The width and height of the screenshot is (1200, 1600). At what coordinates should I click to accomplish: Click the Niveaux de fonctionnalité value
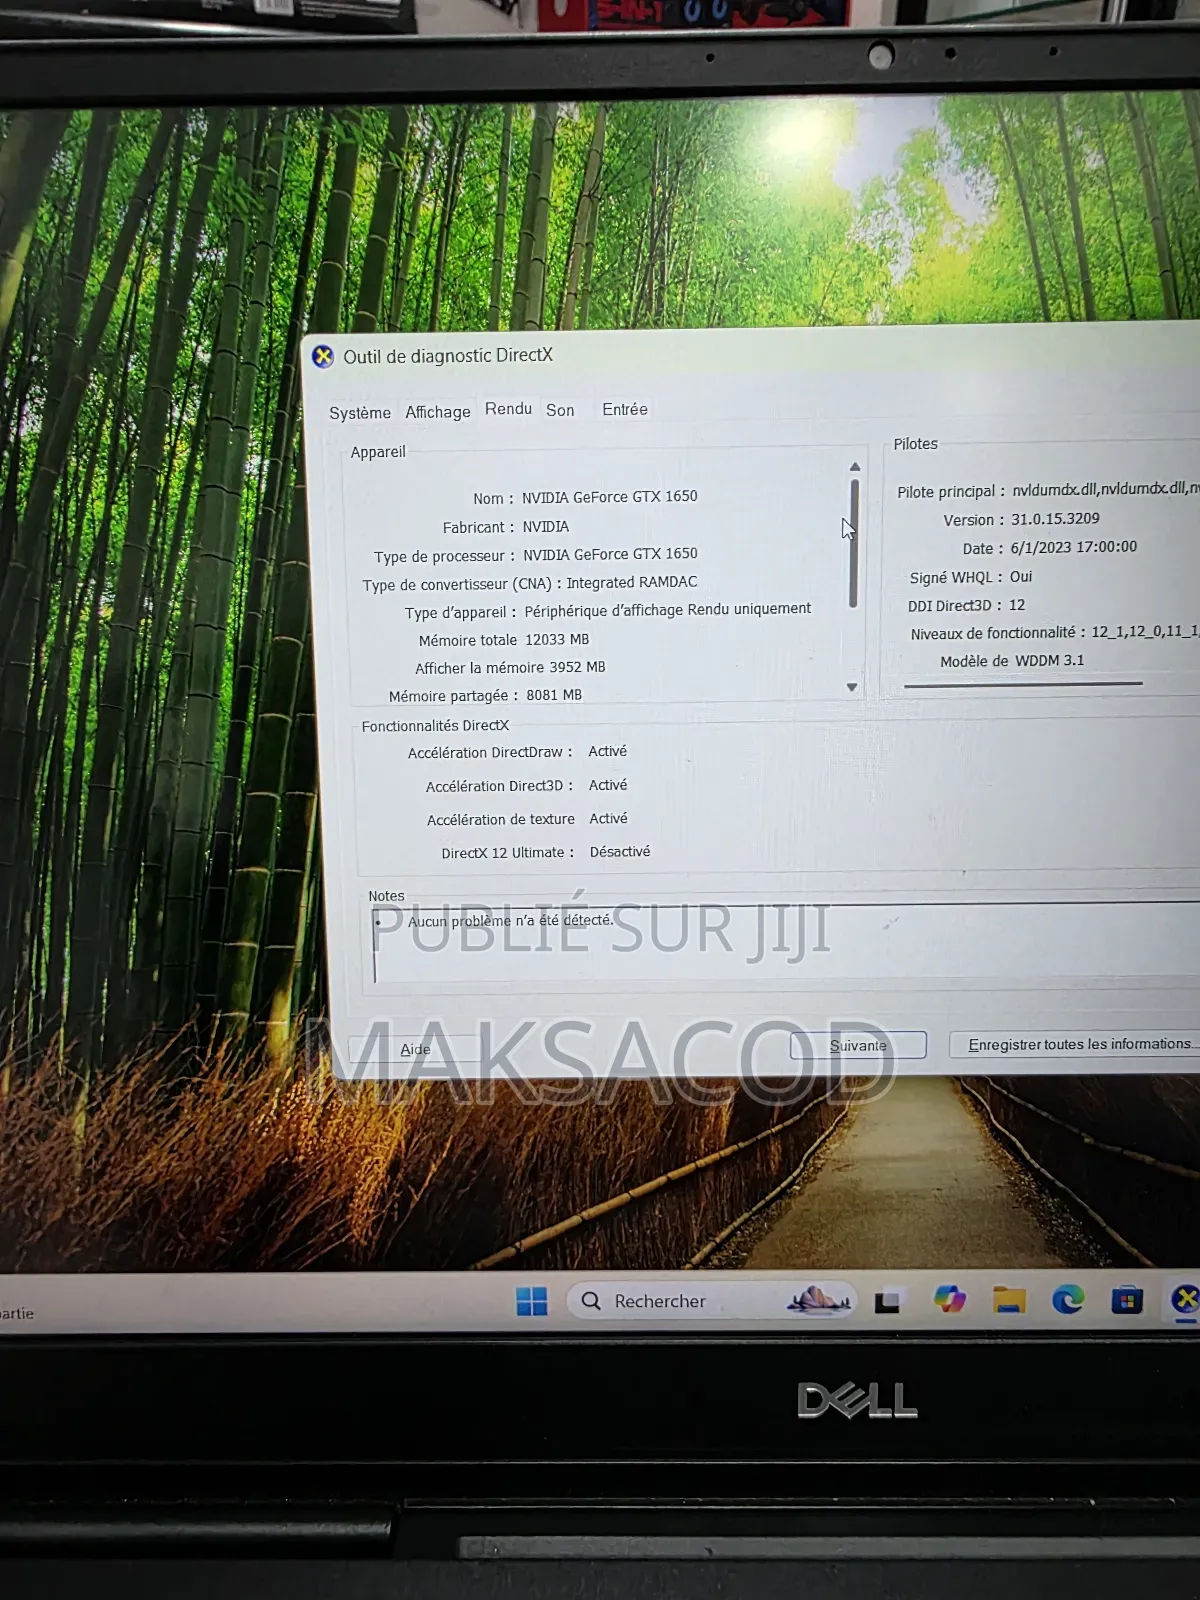[1145, 632]
